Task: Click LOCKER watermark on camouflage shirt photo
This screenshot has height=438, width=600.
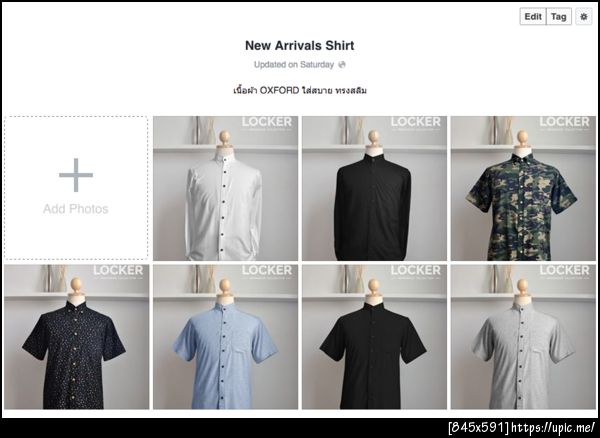Action: point(564,122)
